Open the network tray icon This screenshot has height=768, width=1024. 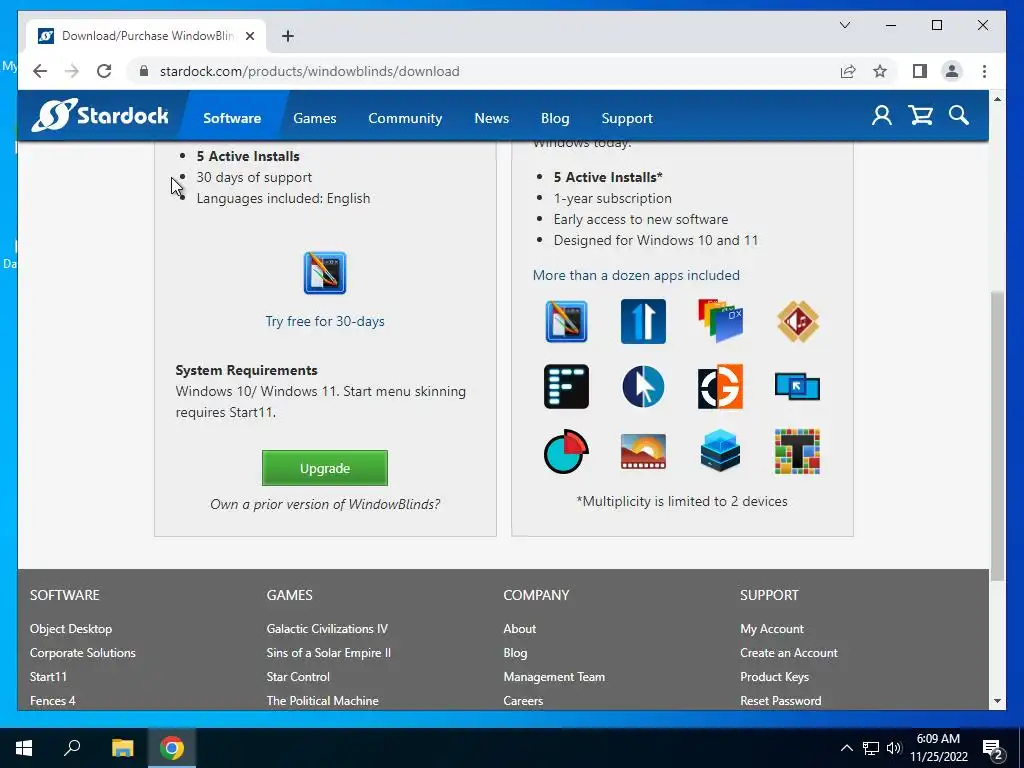(x=871, y=748)
